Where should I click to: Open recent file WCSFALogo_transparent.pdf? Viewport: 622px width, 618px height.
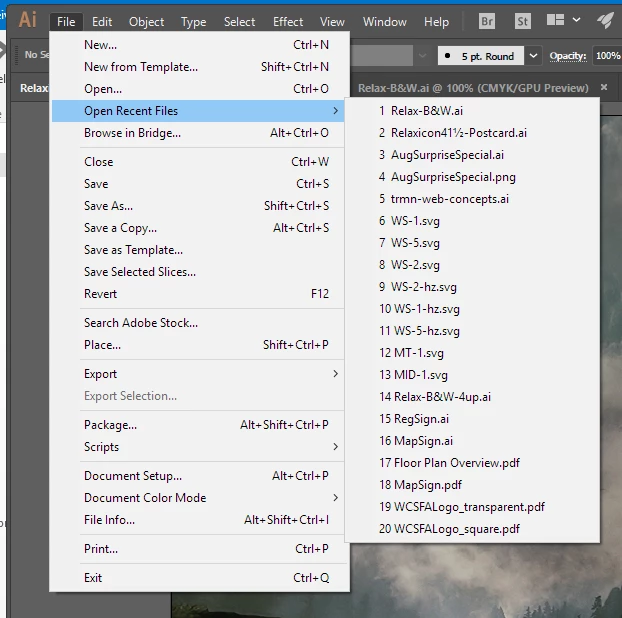(472, 507)
